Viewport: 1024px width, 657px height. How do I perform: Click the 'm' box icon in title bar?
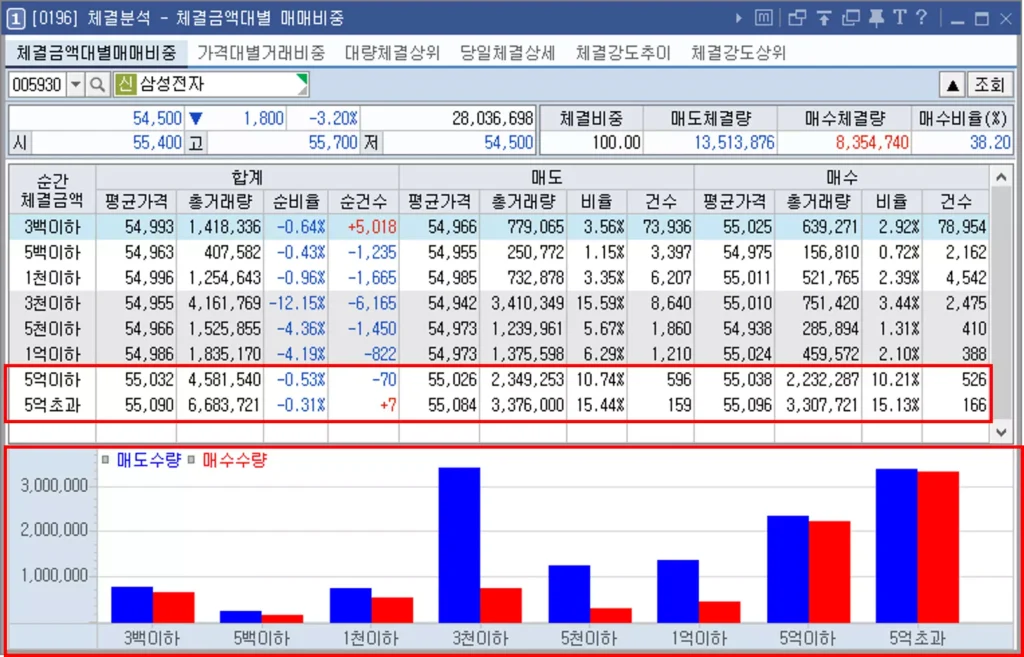[763, 18]
